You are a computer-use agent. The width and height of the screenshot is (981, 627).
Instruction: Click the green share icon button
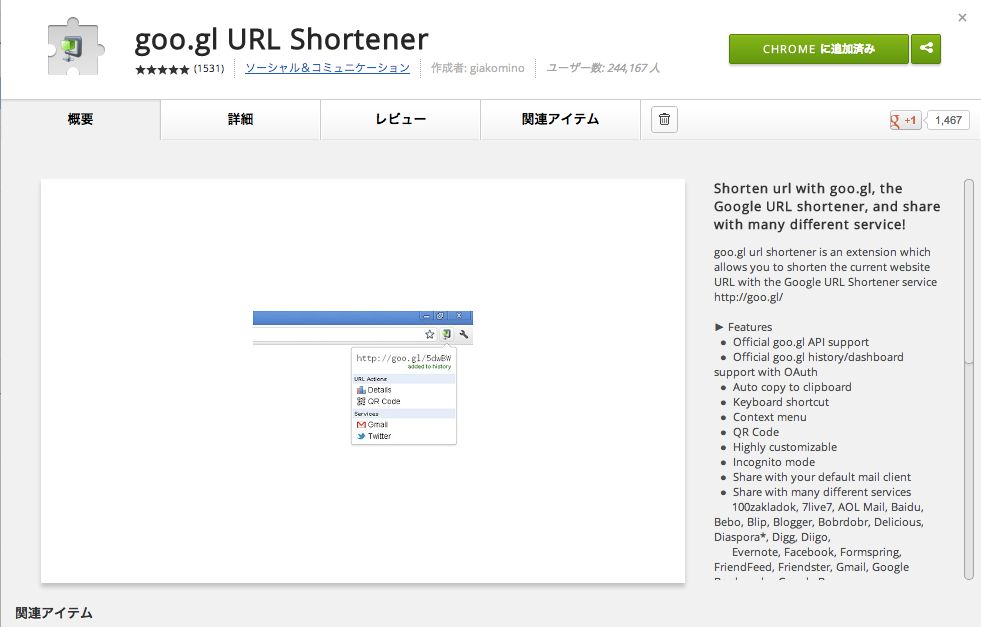click(926, 49)
